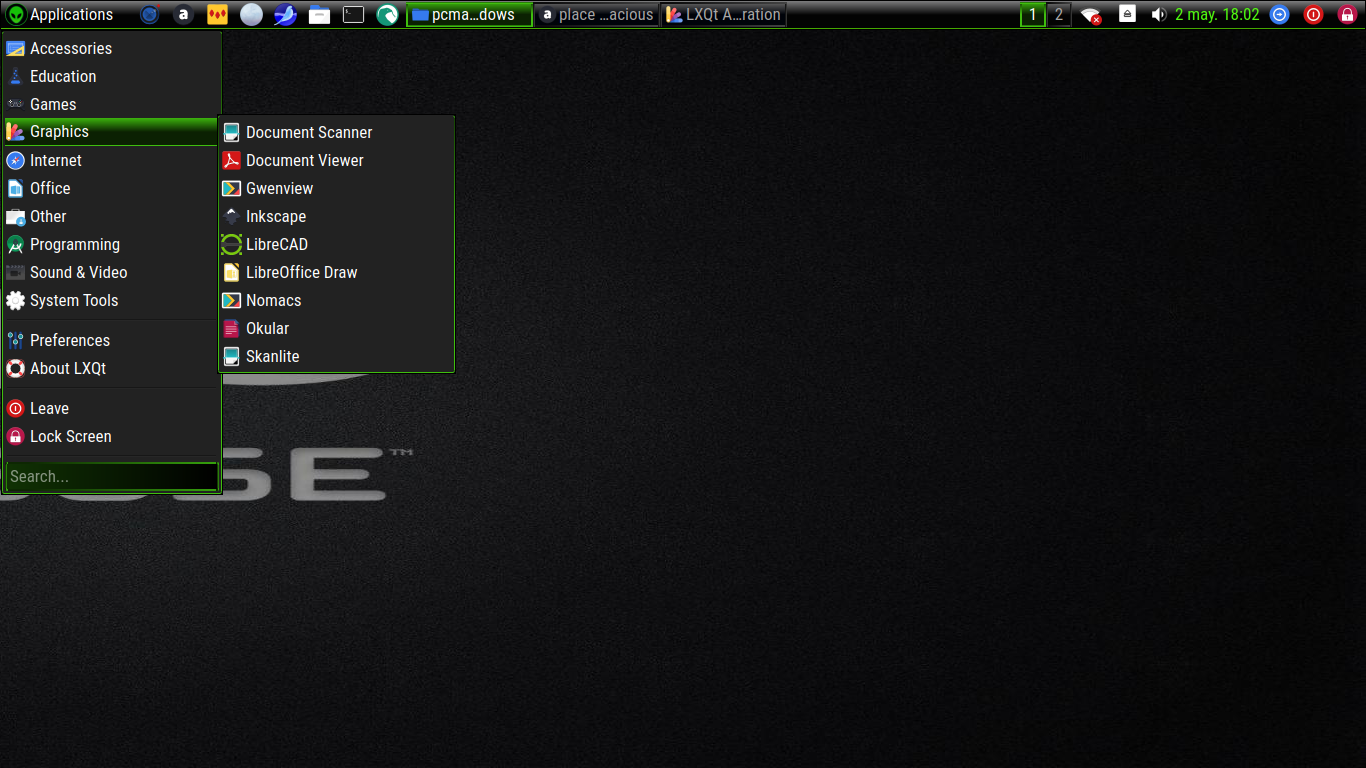Open Document Scanner from Graphics submenu
Viewport: 1366px width, 768px height.
(x=336, y=132)
